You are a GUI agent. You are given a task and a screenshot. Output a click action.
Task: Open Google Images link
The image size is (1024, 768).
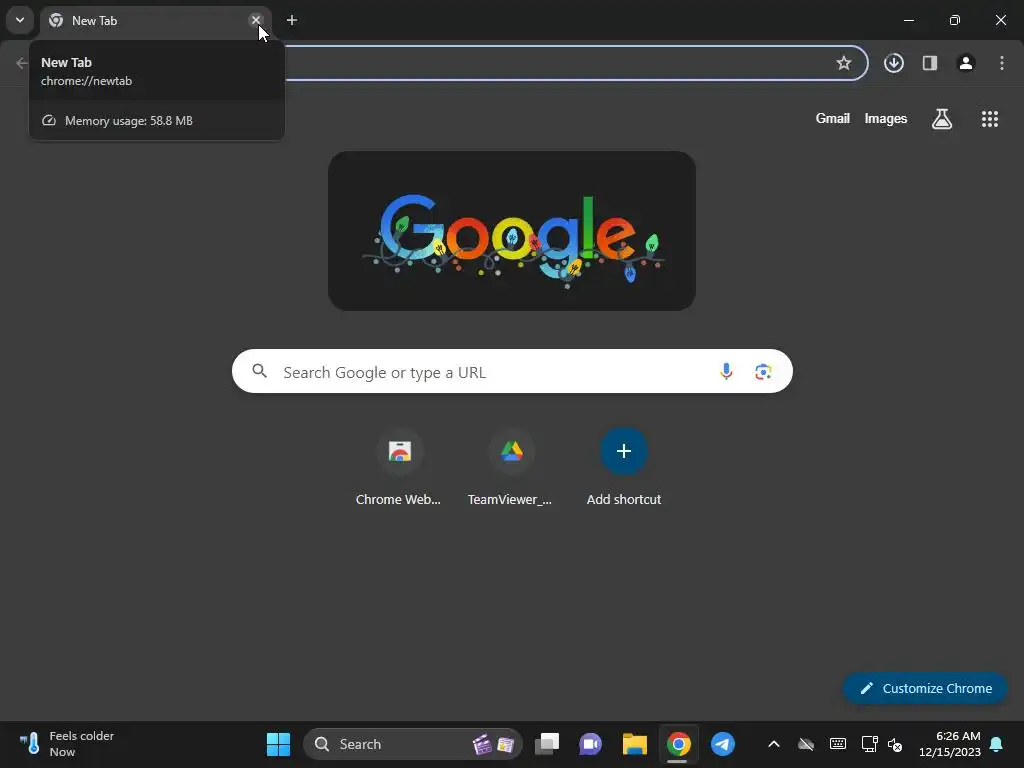pyautogui.click(x=886, y=118)
